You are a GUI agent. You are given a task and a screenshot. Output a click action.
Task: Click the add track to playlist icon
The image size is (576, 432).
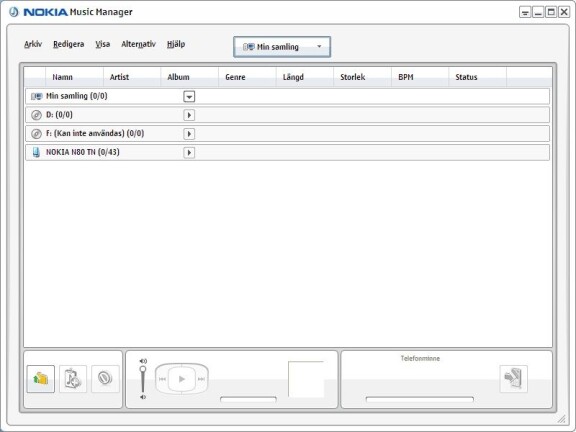click(x=73, y=379)
